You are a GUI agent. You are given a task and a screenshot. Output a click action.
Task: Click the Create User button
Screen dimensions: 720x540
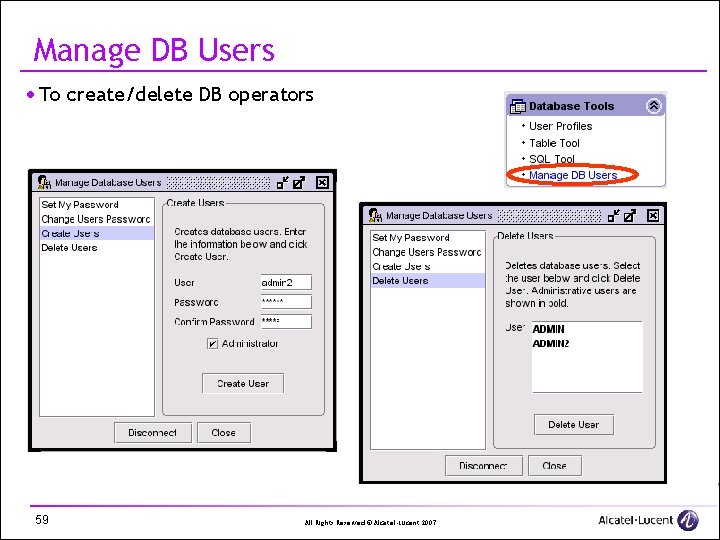click(x=243, y=383)
